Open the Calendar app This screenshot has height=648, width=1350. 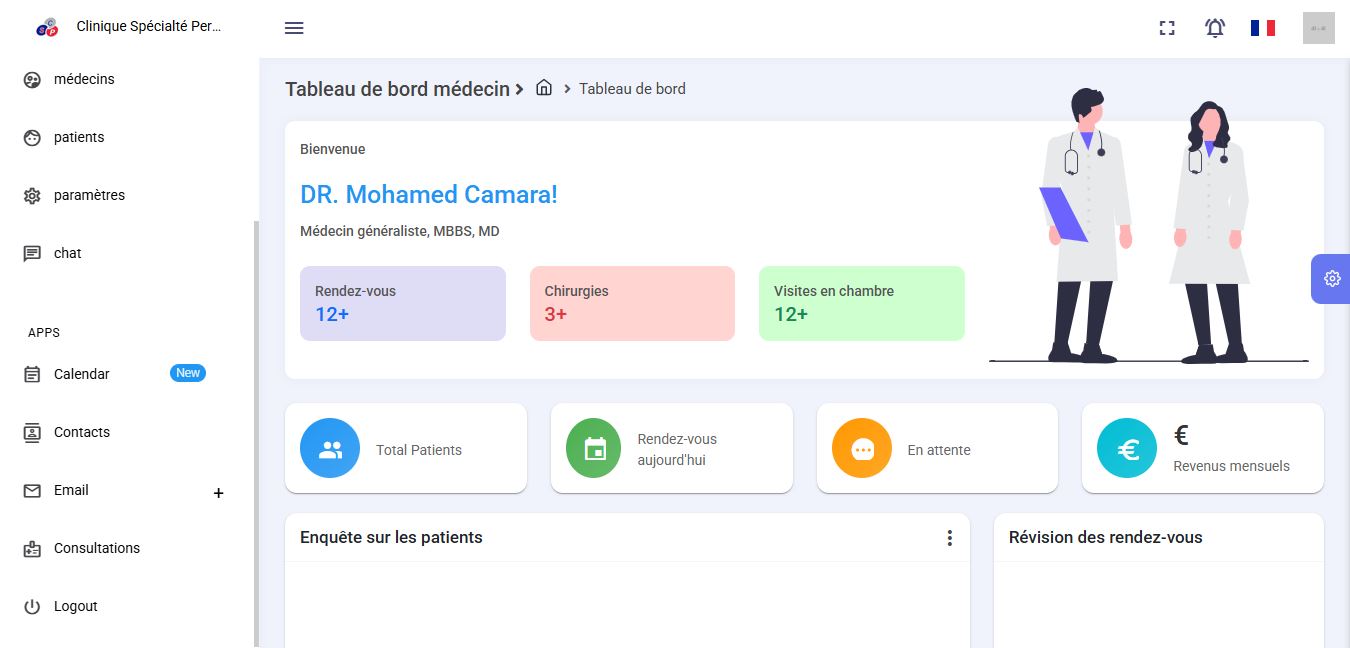coord(82,374)
